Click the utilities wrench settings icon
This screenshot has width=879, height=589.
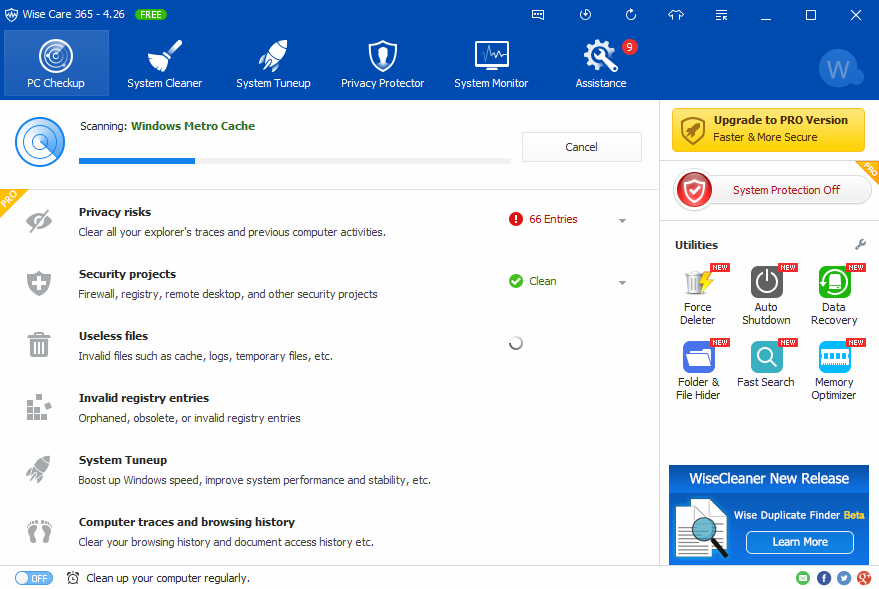click(860, 244)
